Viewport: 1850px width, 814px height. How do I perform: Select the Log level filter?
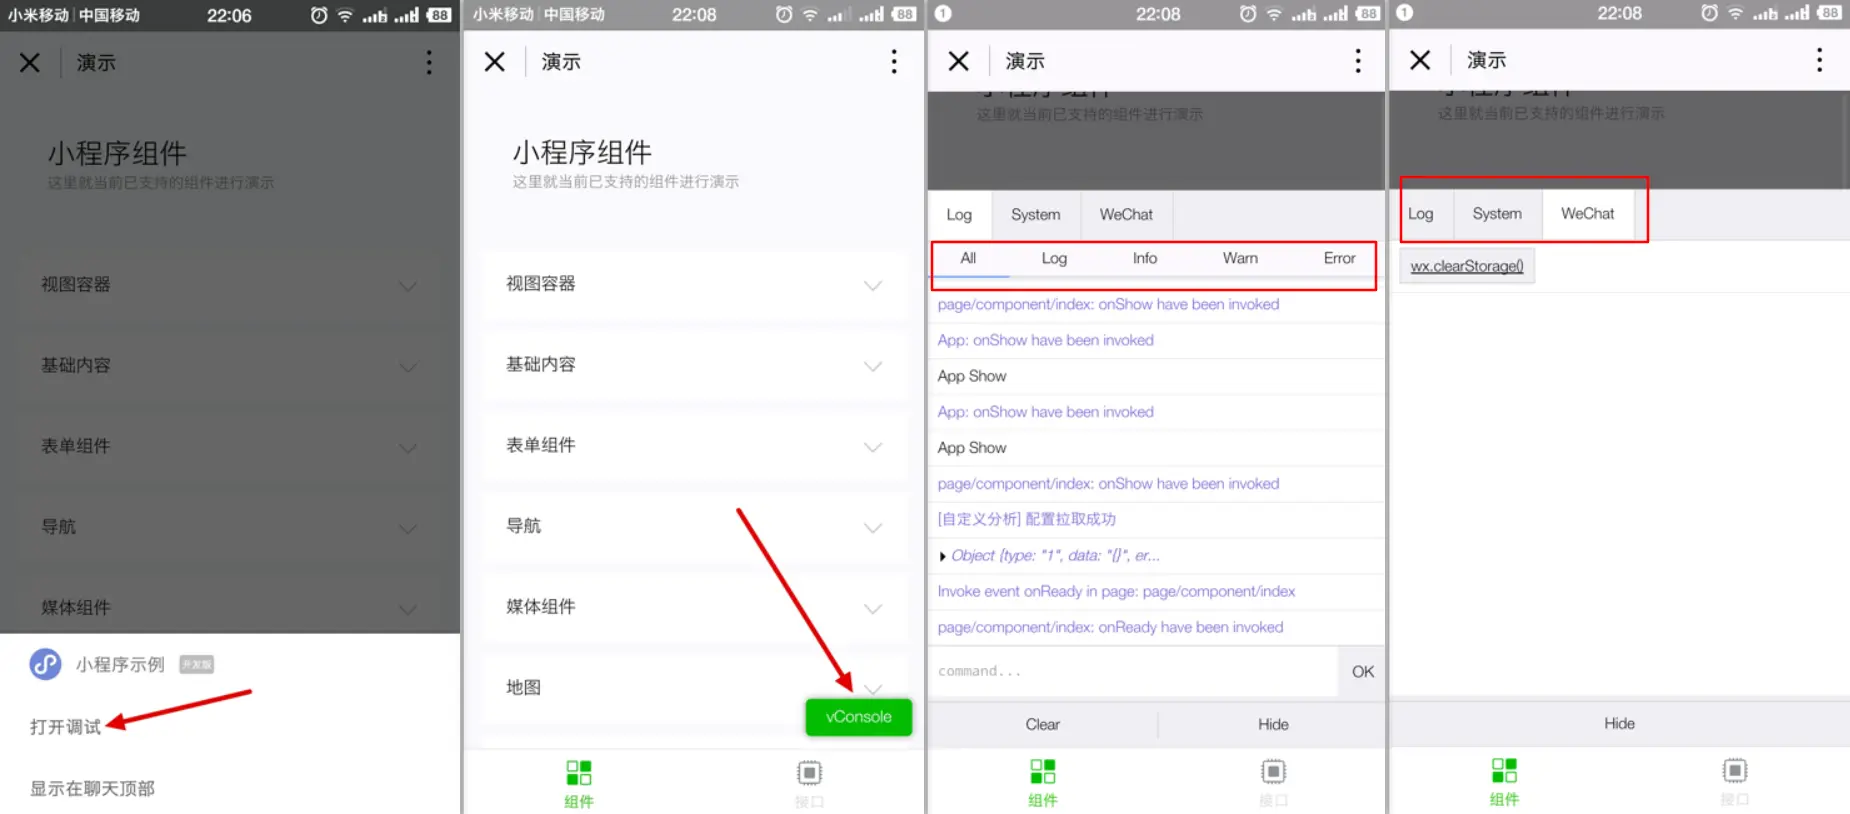pos(1054,258)
